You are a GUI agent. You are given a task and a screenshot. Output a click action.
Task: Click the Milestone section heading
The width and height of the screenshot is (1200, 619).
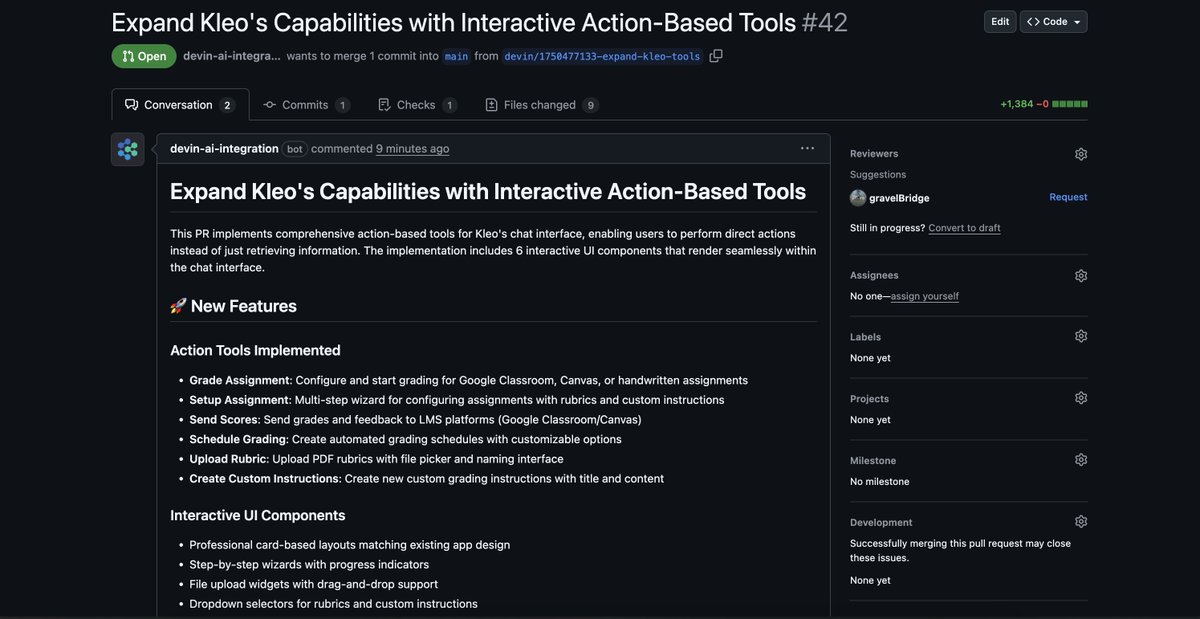(873, 461)
